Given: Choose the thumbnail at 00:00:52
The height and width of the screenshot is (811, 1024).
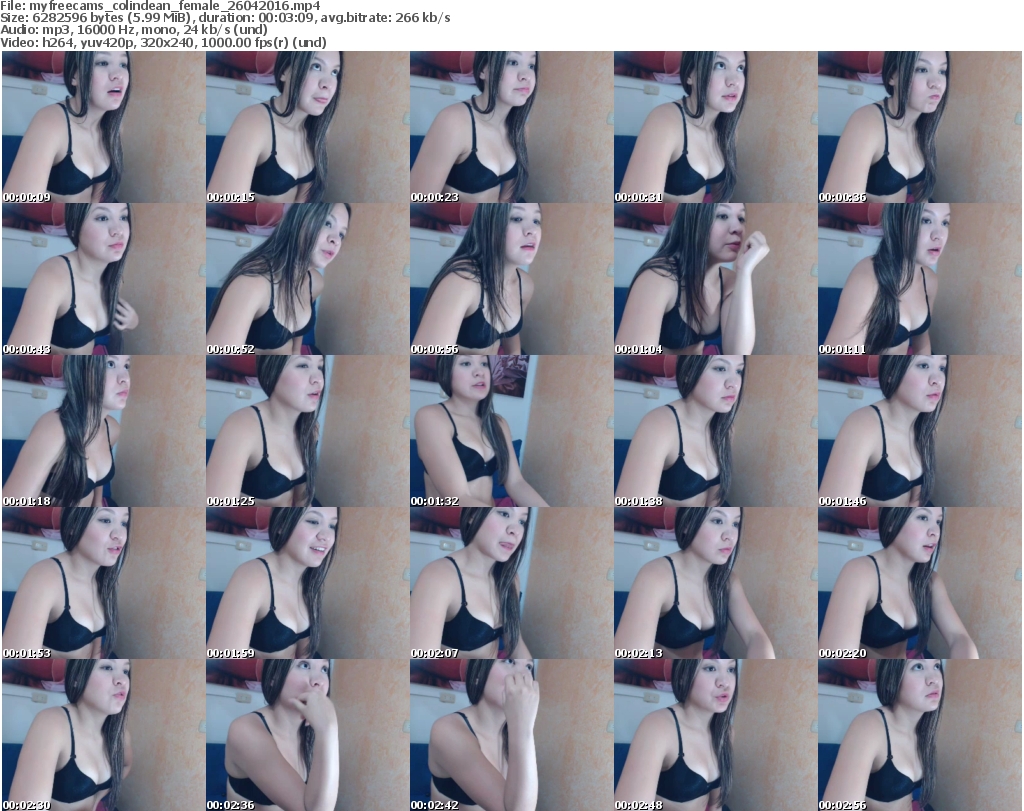Looking at the screenshot, I should tap(308, 279).
